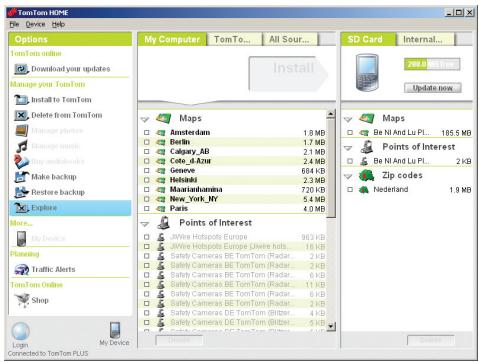Open the Device menu
Image resolution: width=479 pixels, height=362 pixels.
[x=35, y=24]
